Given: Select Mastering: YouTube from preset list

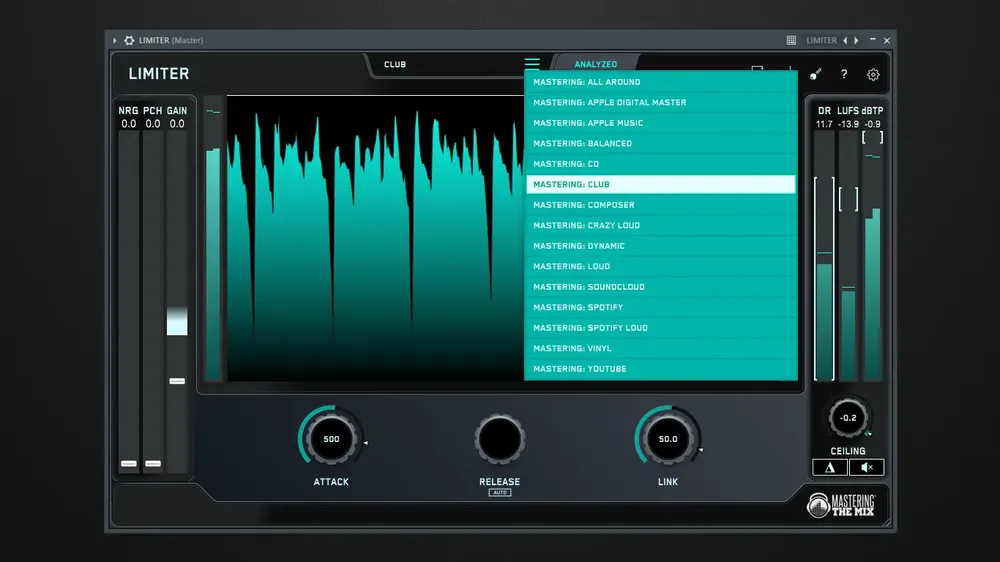Looking at the screenshot, I should coord(661,369).
